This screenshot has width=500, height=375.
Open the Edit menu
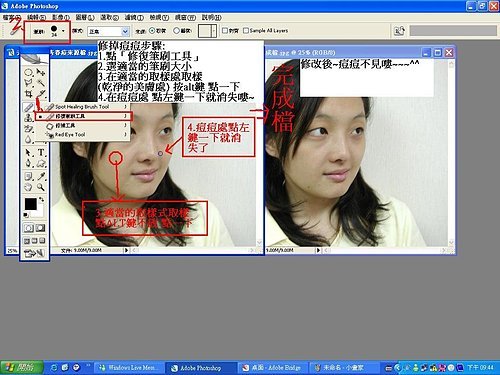tap(37, 17)
